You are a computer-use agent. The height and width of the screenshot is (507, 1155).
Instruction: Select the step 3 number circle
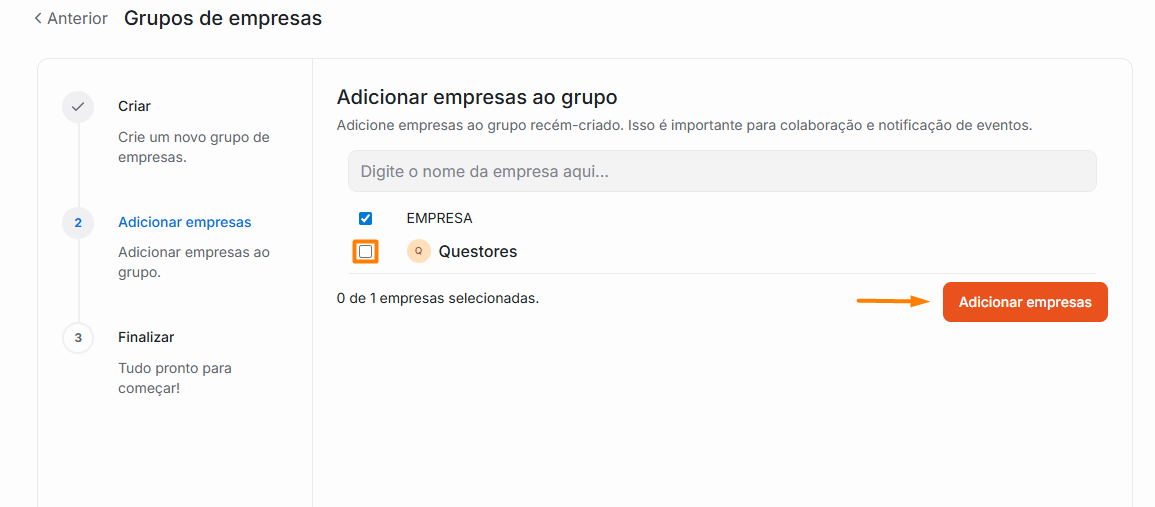(x=78, y=338)
